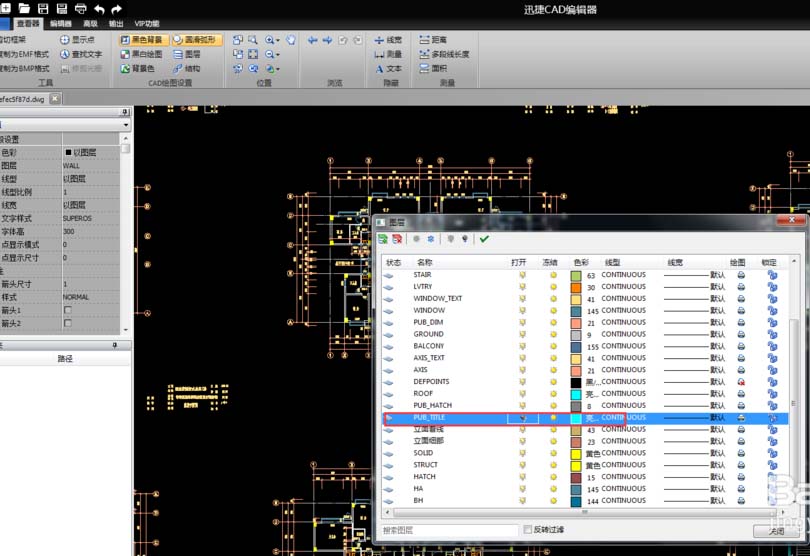
Task: Switch to the 编辑器 editor ribbon tab
Action: (60, 23)
